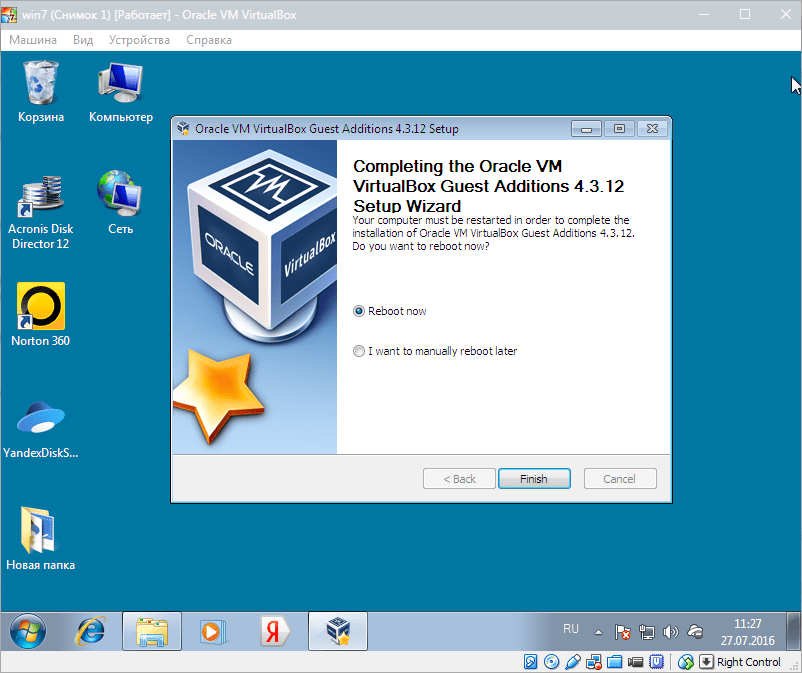Open Windows Media Player from taskbar
The width and height of the screenshot is (802, 673).
pos(212,630)
